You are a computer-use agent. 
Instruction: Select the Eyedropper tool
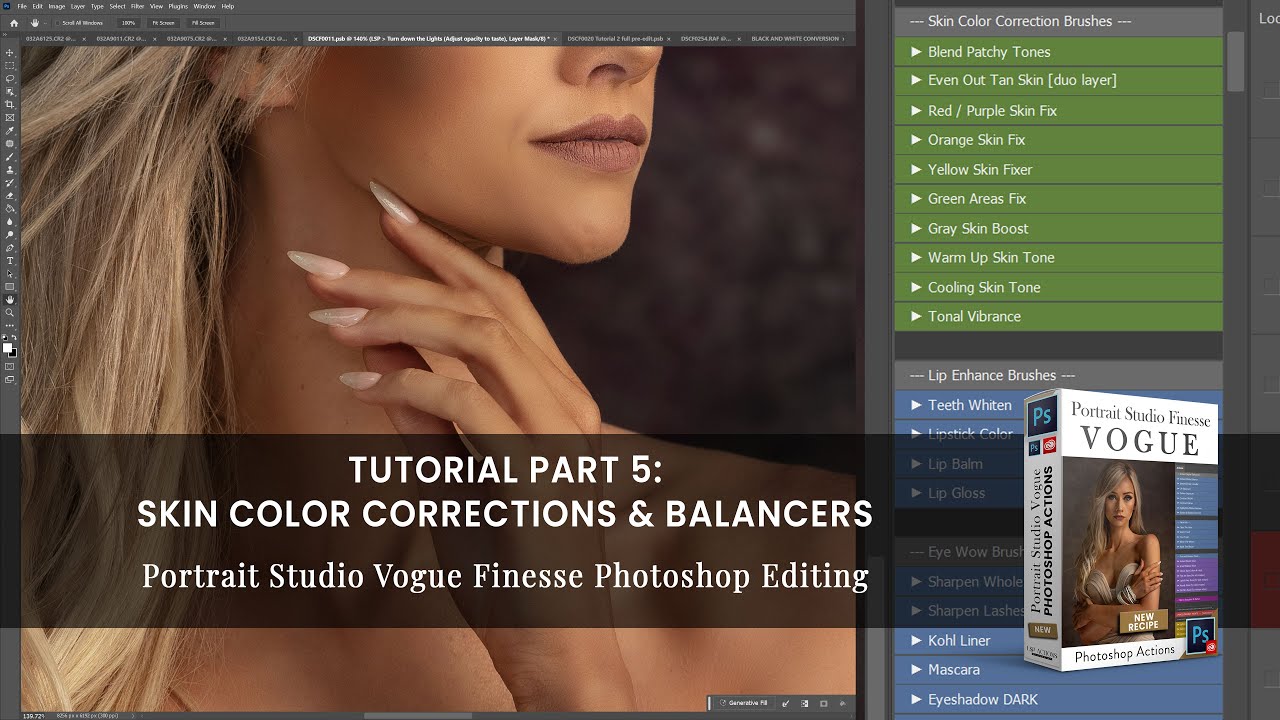10,129
